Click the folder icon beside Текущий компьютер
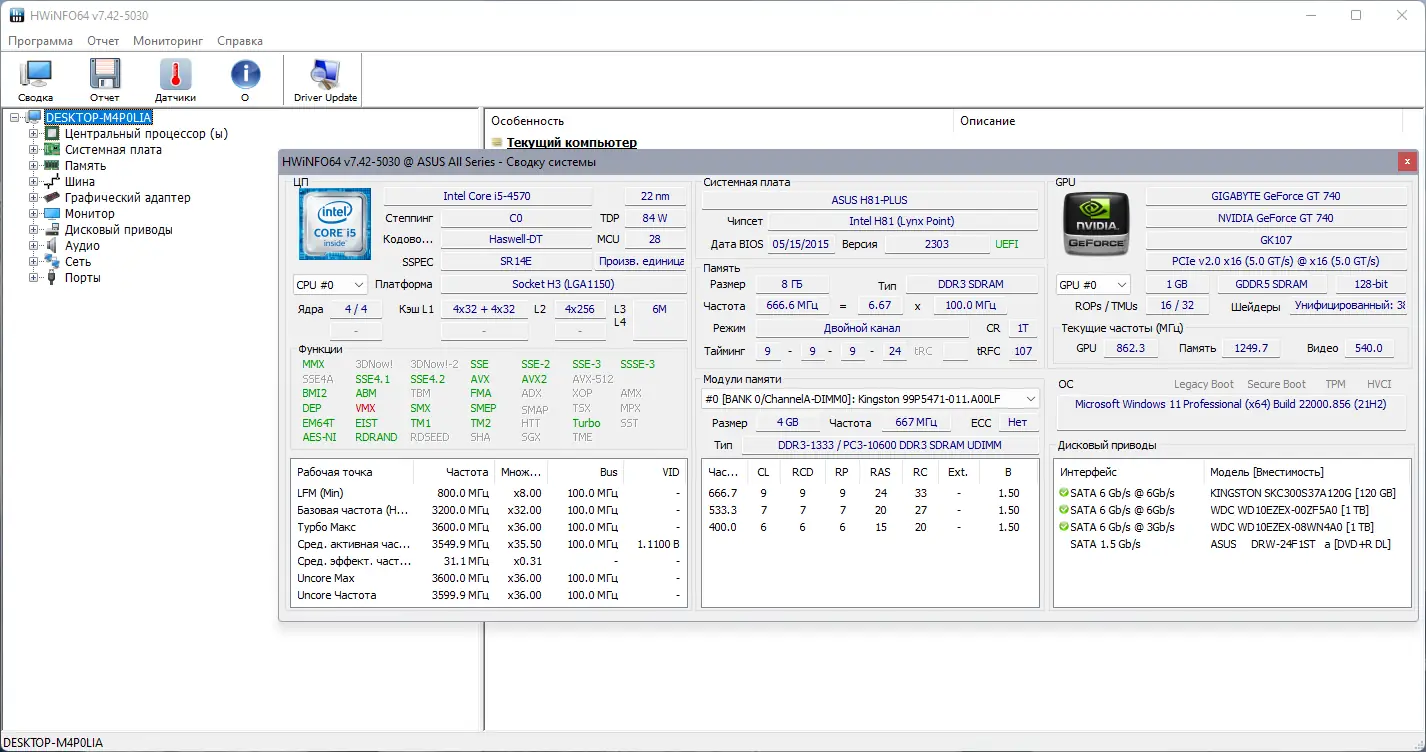This screenshot has width=1426, height=752. (497, 143)
